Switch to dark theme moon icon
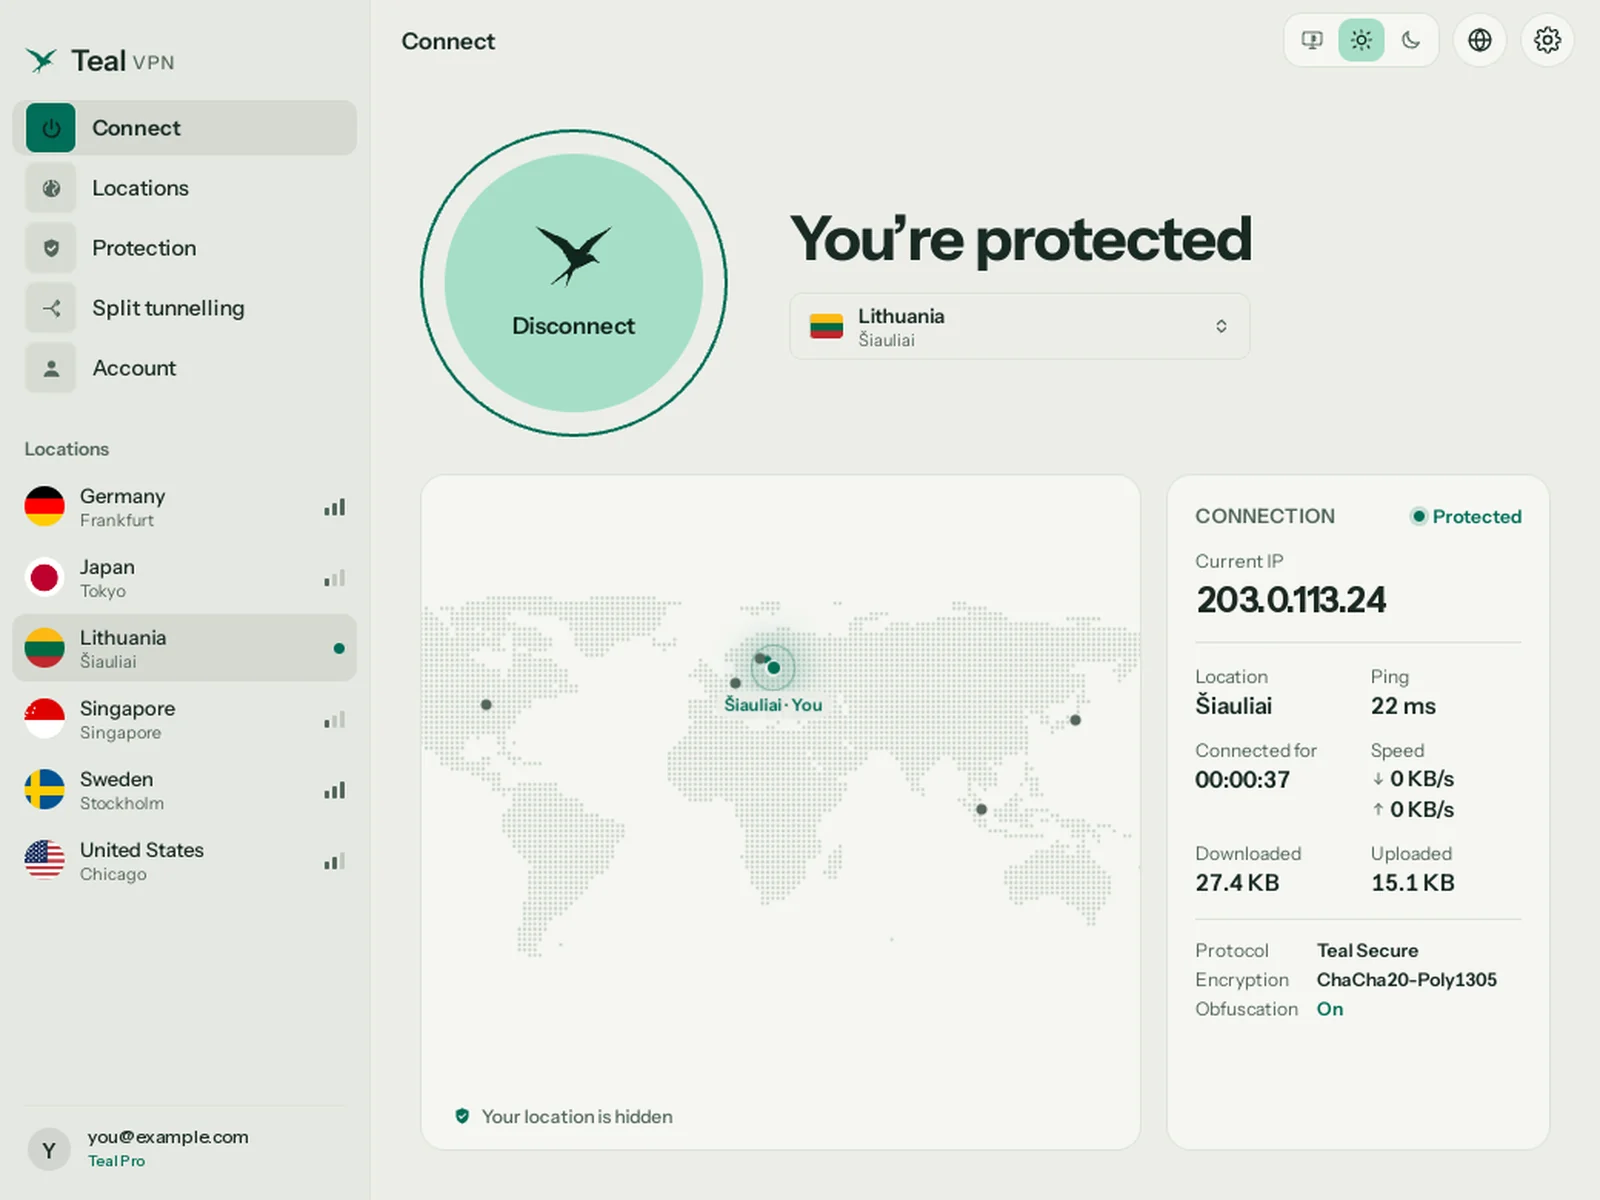 tap(1410, 40)
